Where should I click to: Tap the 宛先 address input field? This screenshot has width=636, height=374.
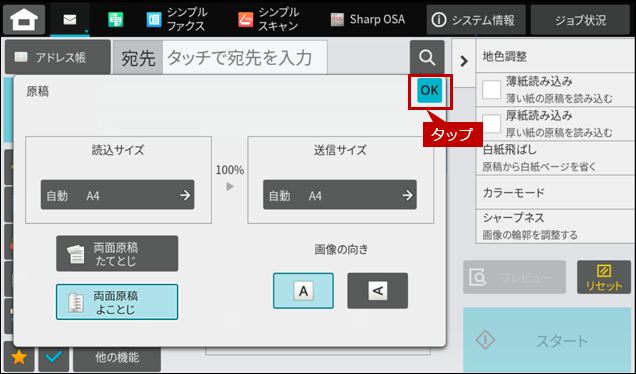[245, 58]
